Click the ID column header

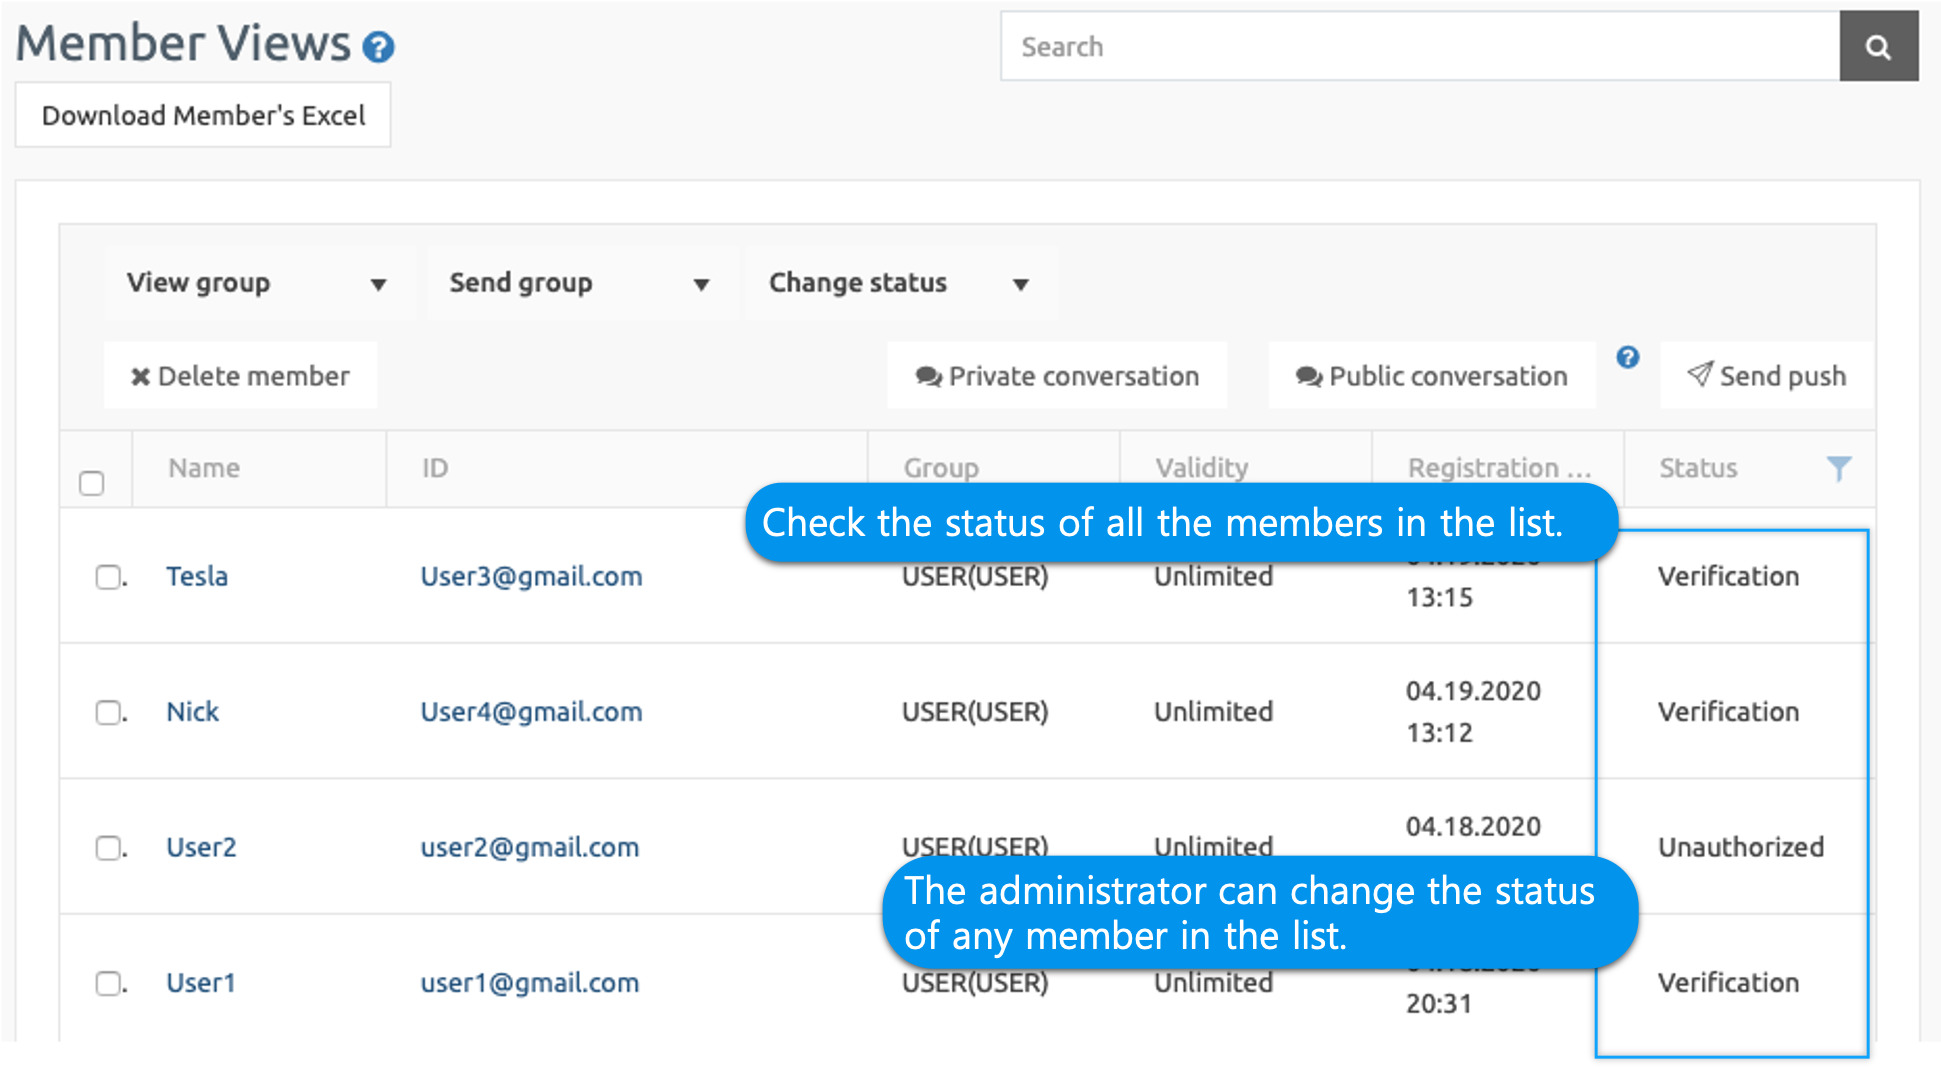coord(435,468)
